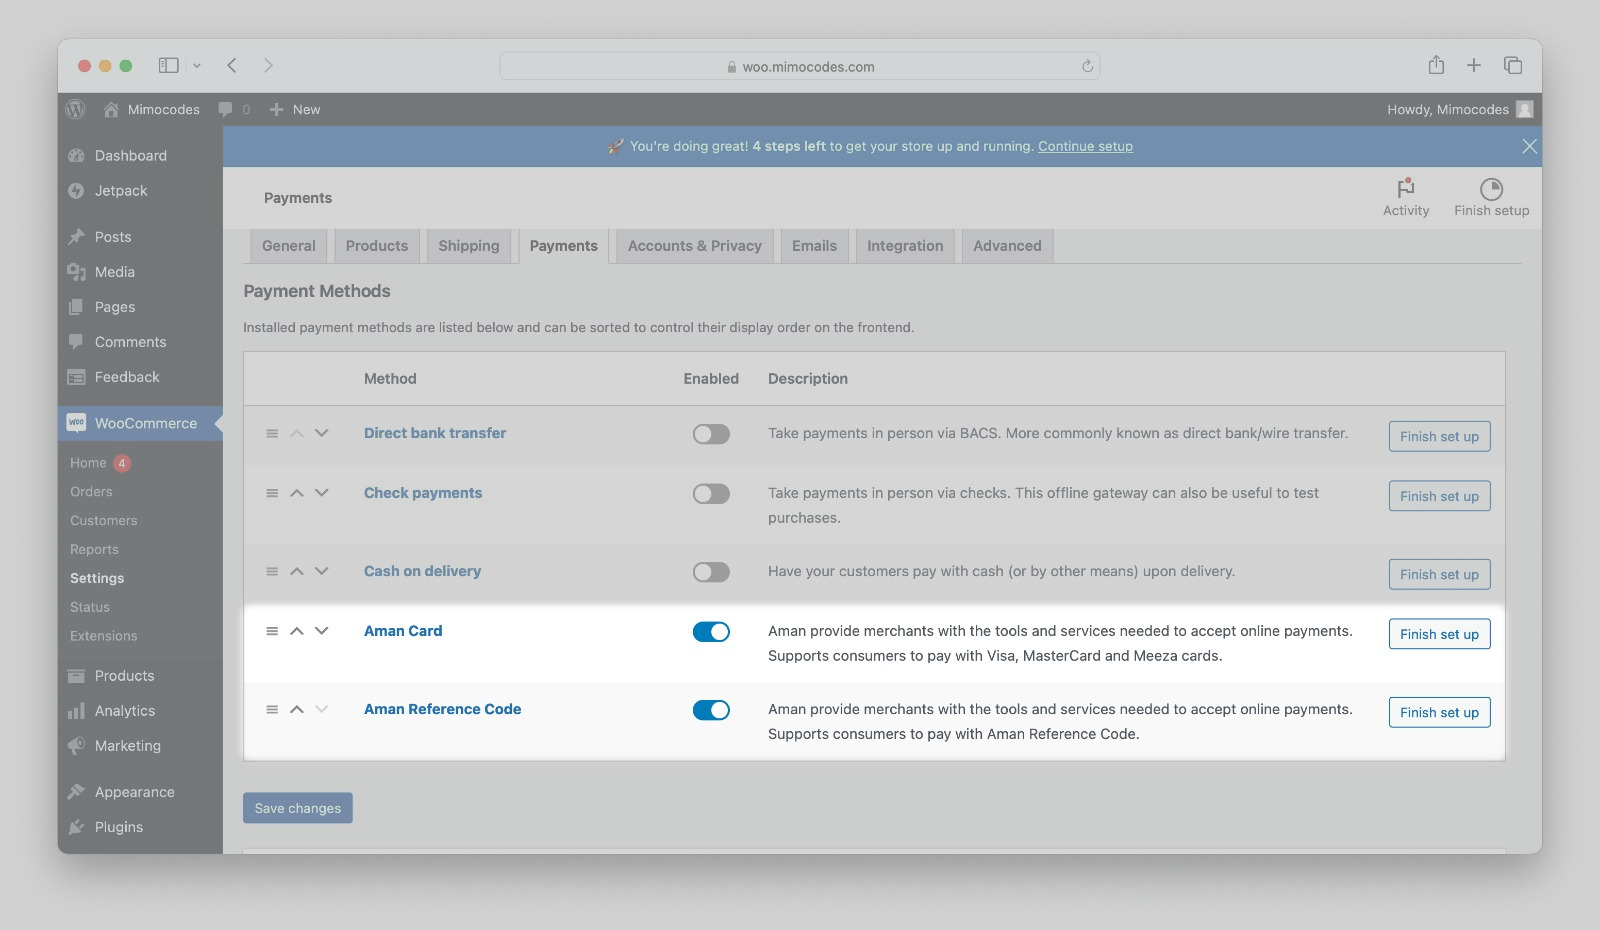Click the Save changes button
Screen dimensions: 1600x930
297,808
